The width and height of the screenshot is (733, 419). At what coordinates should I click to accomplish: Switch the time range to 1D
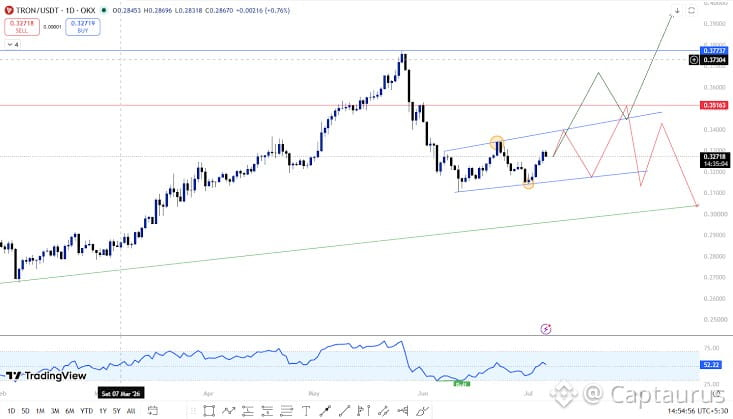[11, 411]
